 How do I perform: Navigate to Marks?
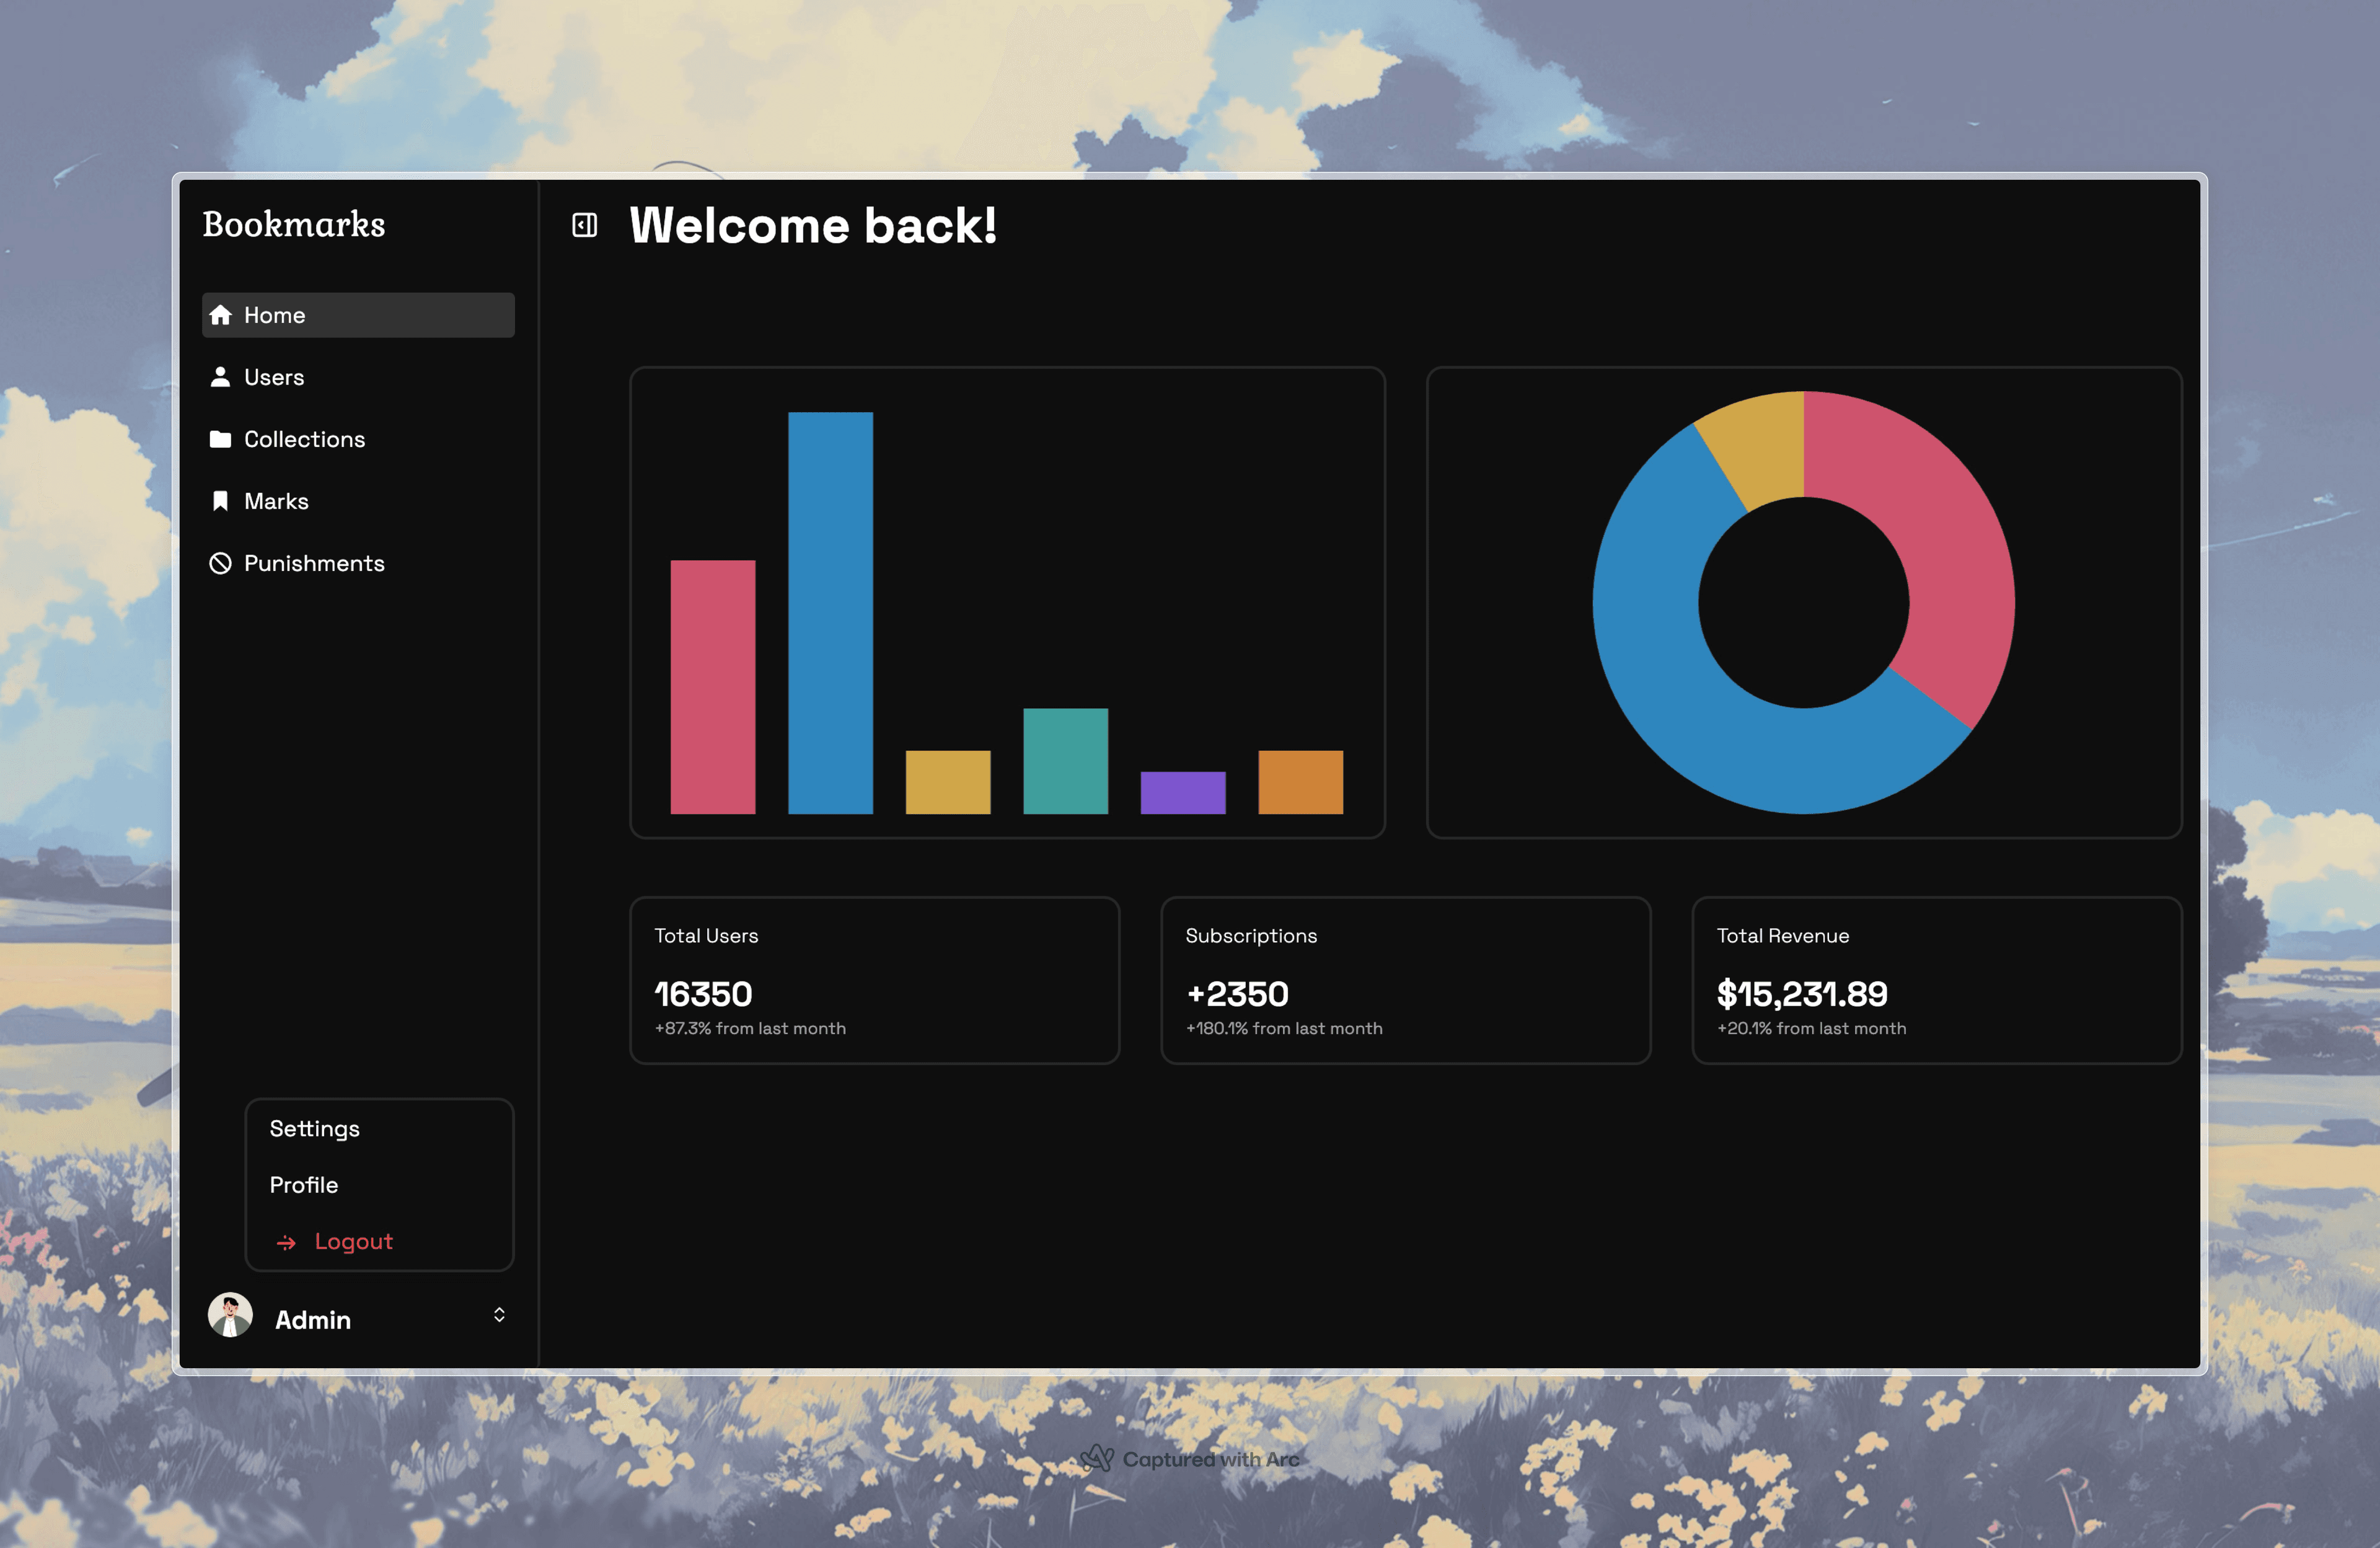[358, 501]
